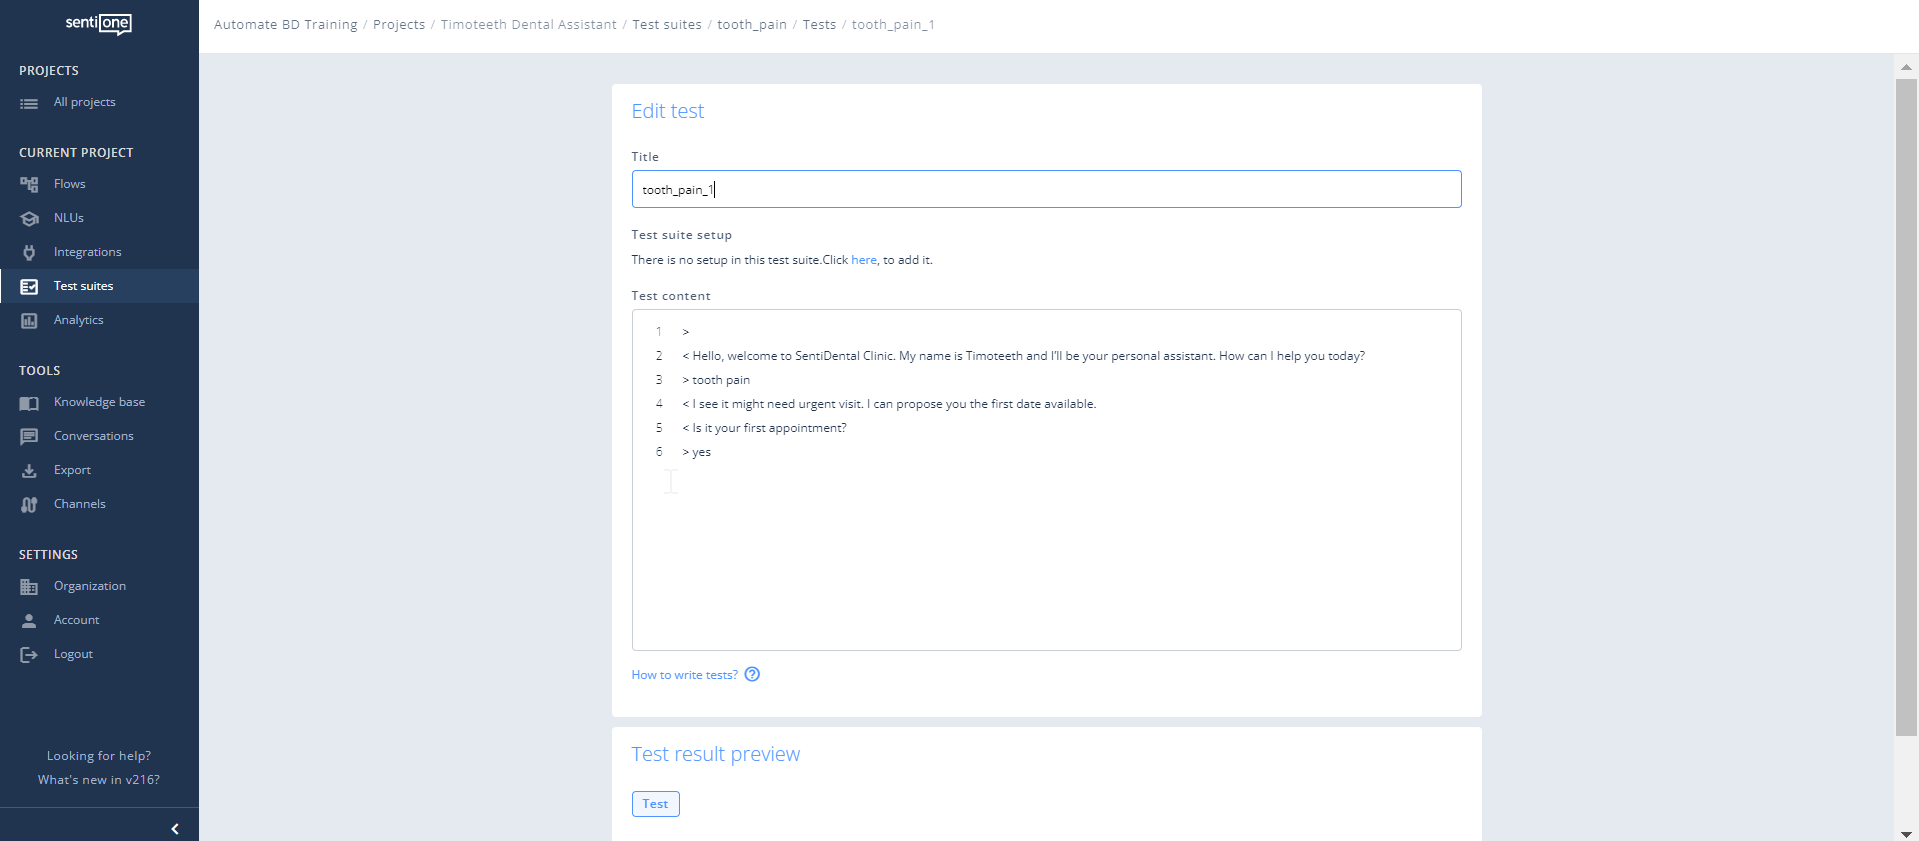Click Automate BD Training breadcrumb
The image size is (1919, 841).
point(286,25)
